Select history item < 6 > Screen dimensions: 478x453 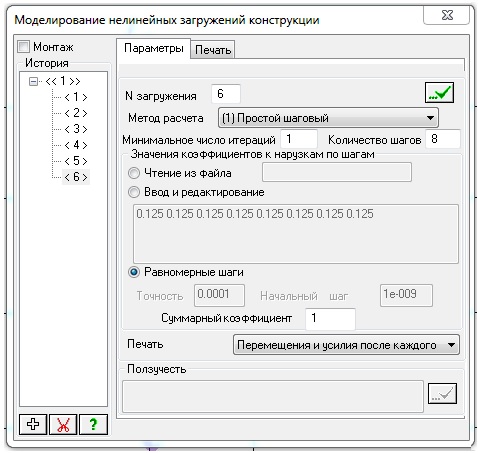[x=76, y=177]
